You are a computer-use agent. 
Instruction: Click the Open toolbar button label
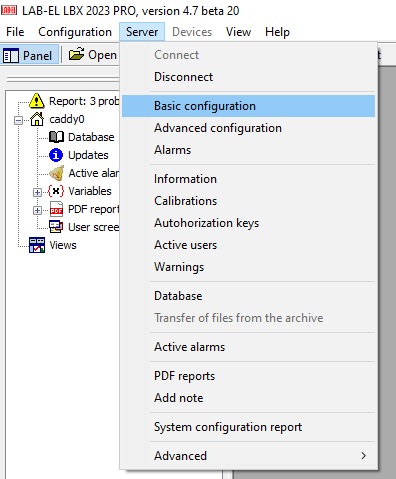[x=102, y=55]
